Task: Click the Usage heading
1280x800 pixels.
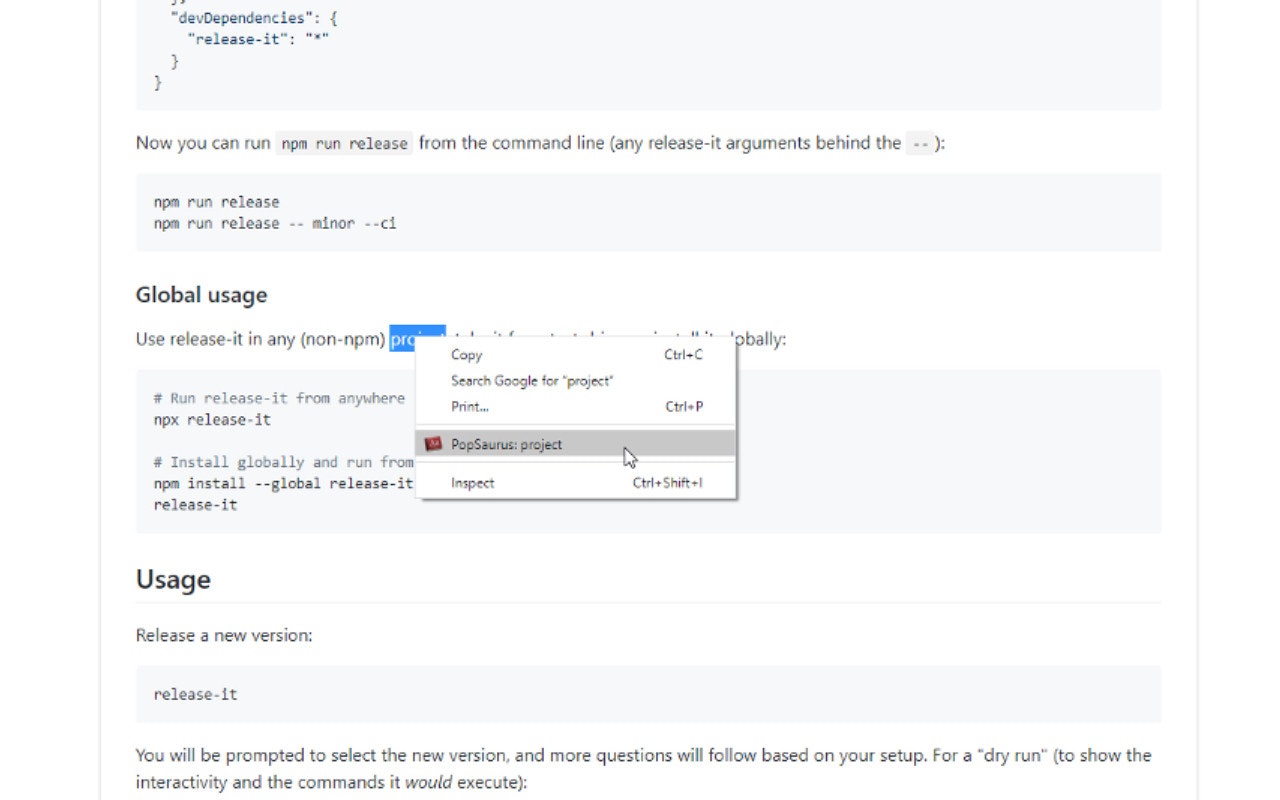Action: point(173,580)
